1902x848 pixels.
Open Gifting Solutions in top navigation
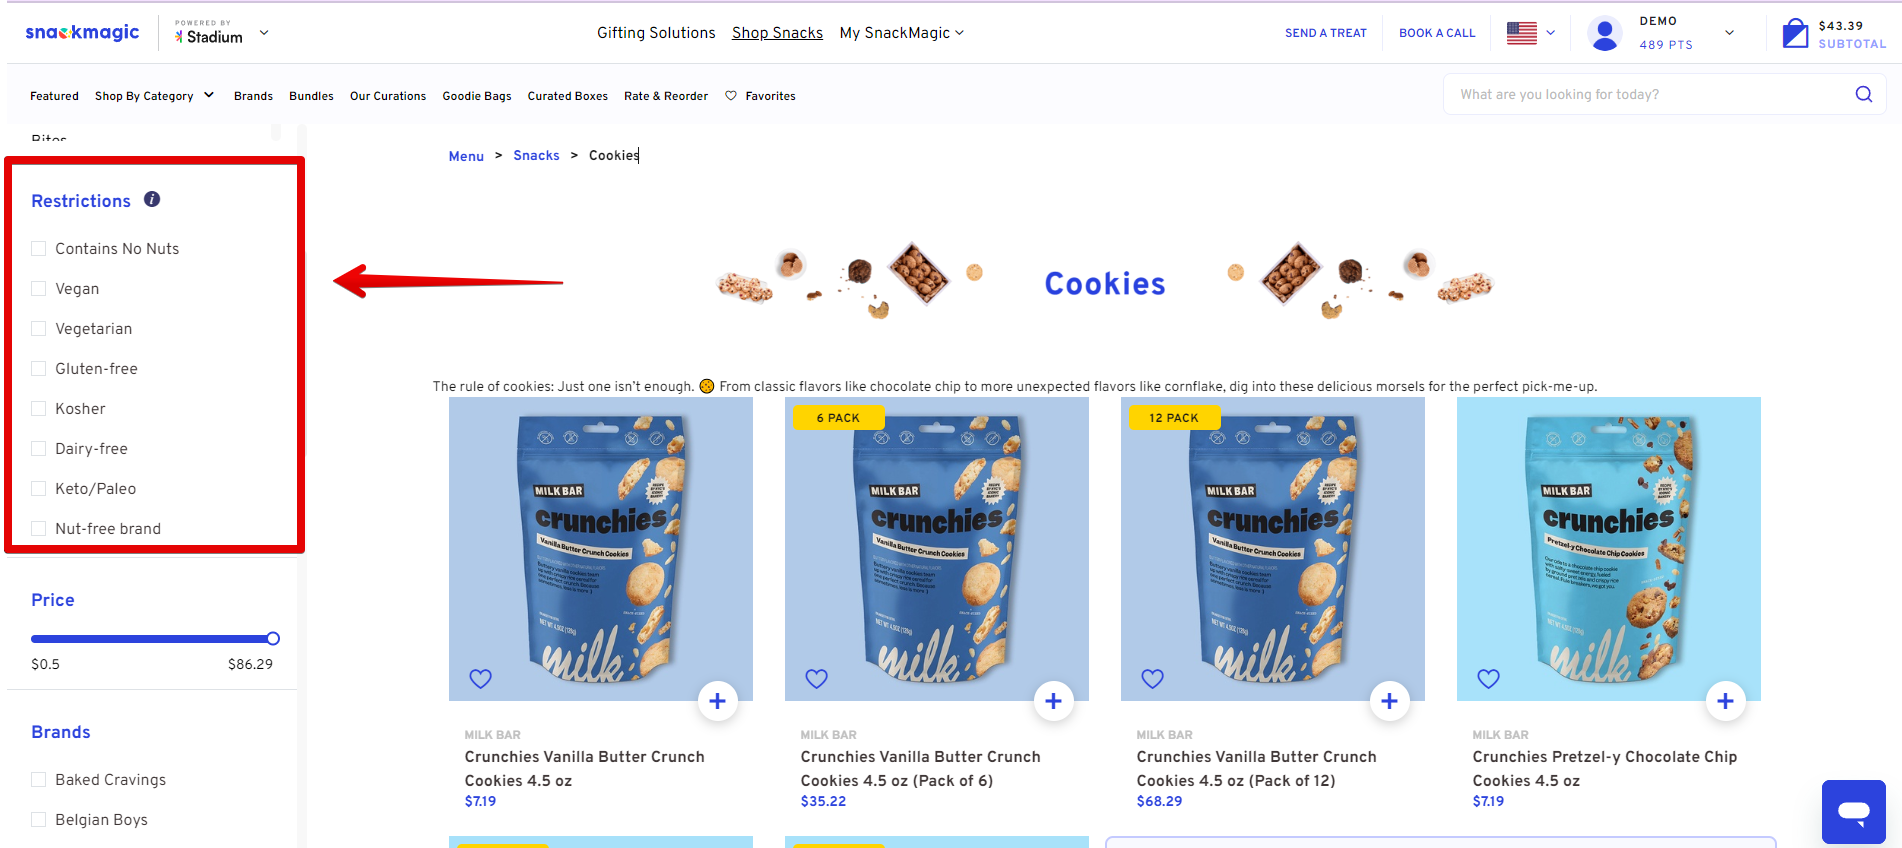(656, 33)
